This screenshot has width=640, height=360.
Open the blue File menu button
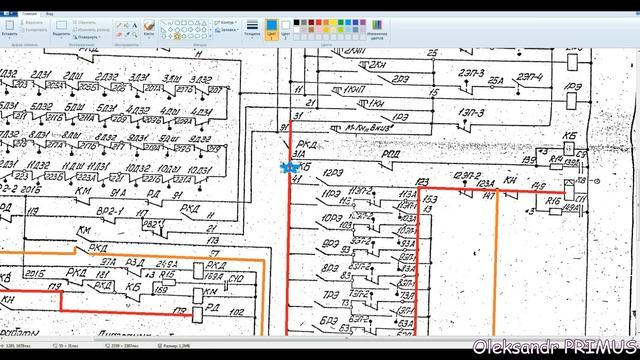point(8,14)
